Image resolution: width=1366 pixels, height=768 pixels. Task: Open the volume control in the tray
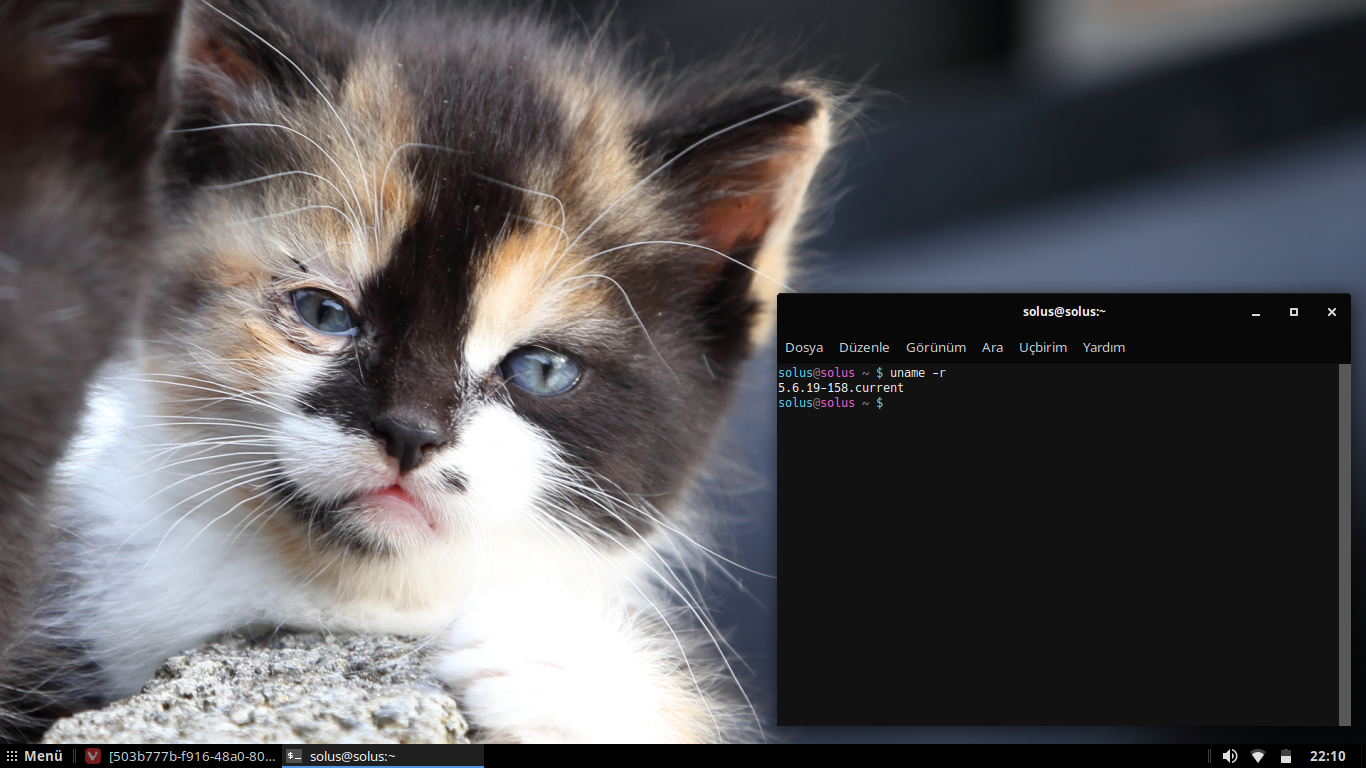[1229, 756]
